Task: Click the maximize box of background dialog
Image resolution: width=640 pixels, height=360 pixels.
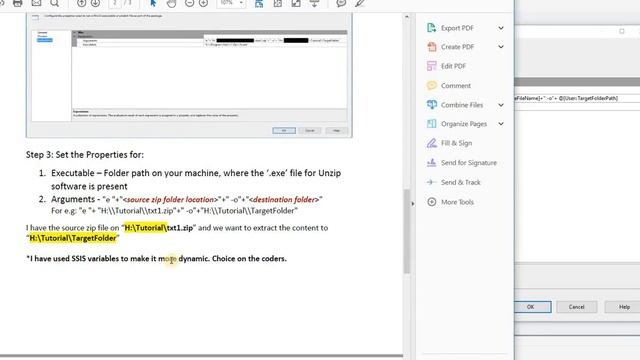Action: [x=622, y=31]
